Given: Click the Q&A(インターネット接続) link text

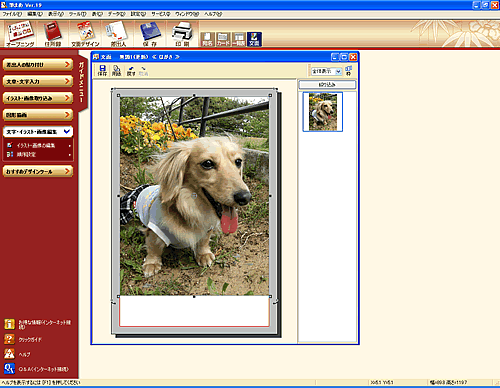Looking at the screenshot, I should pyautogui.click(x=43, y=369).
